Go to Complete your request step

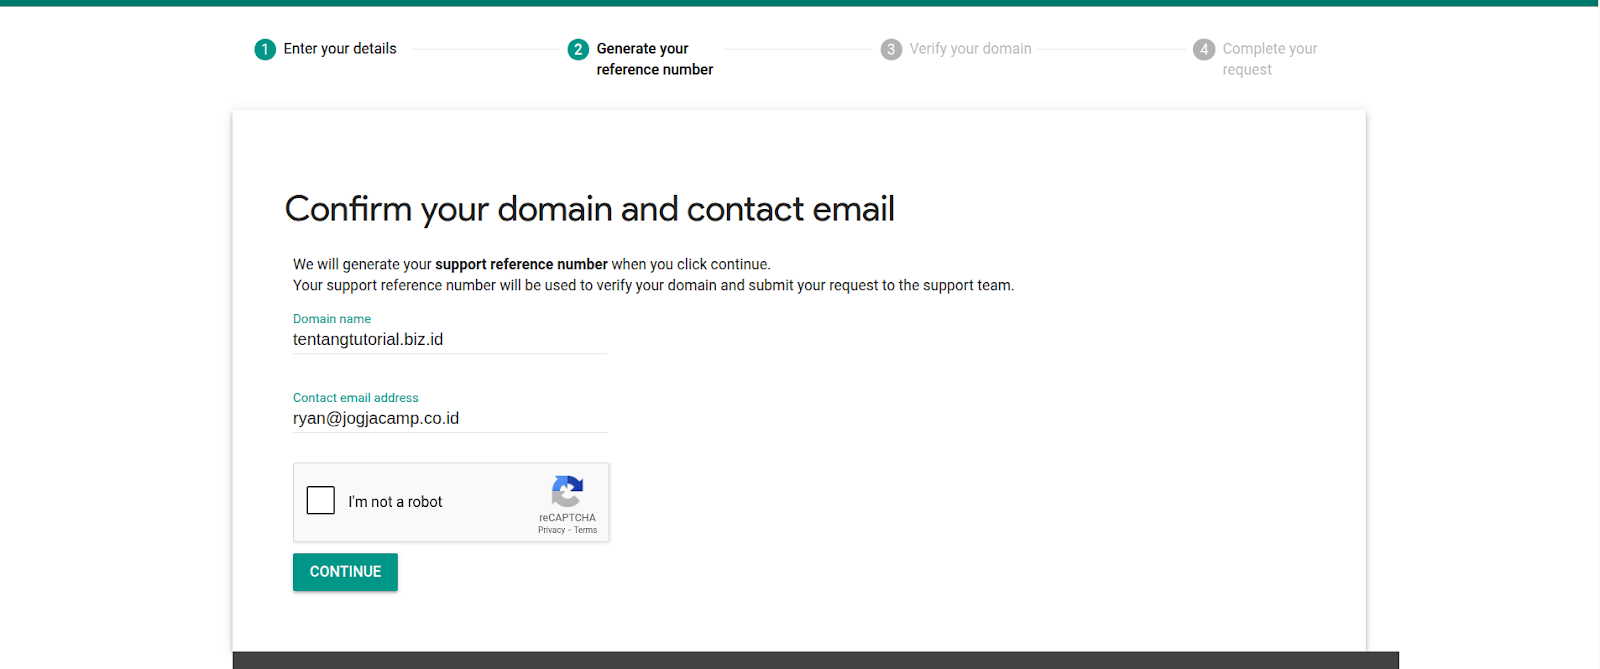click(1270, 59)
